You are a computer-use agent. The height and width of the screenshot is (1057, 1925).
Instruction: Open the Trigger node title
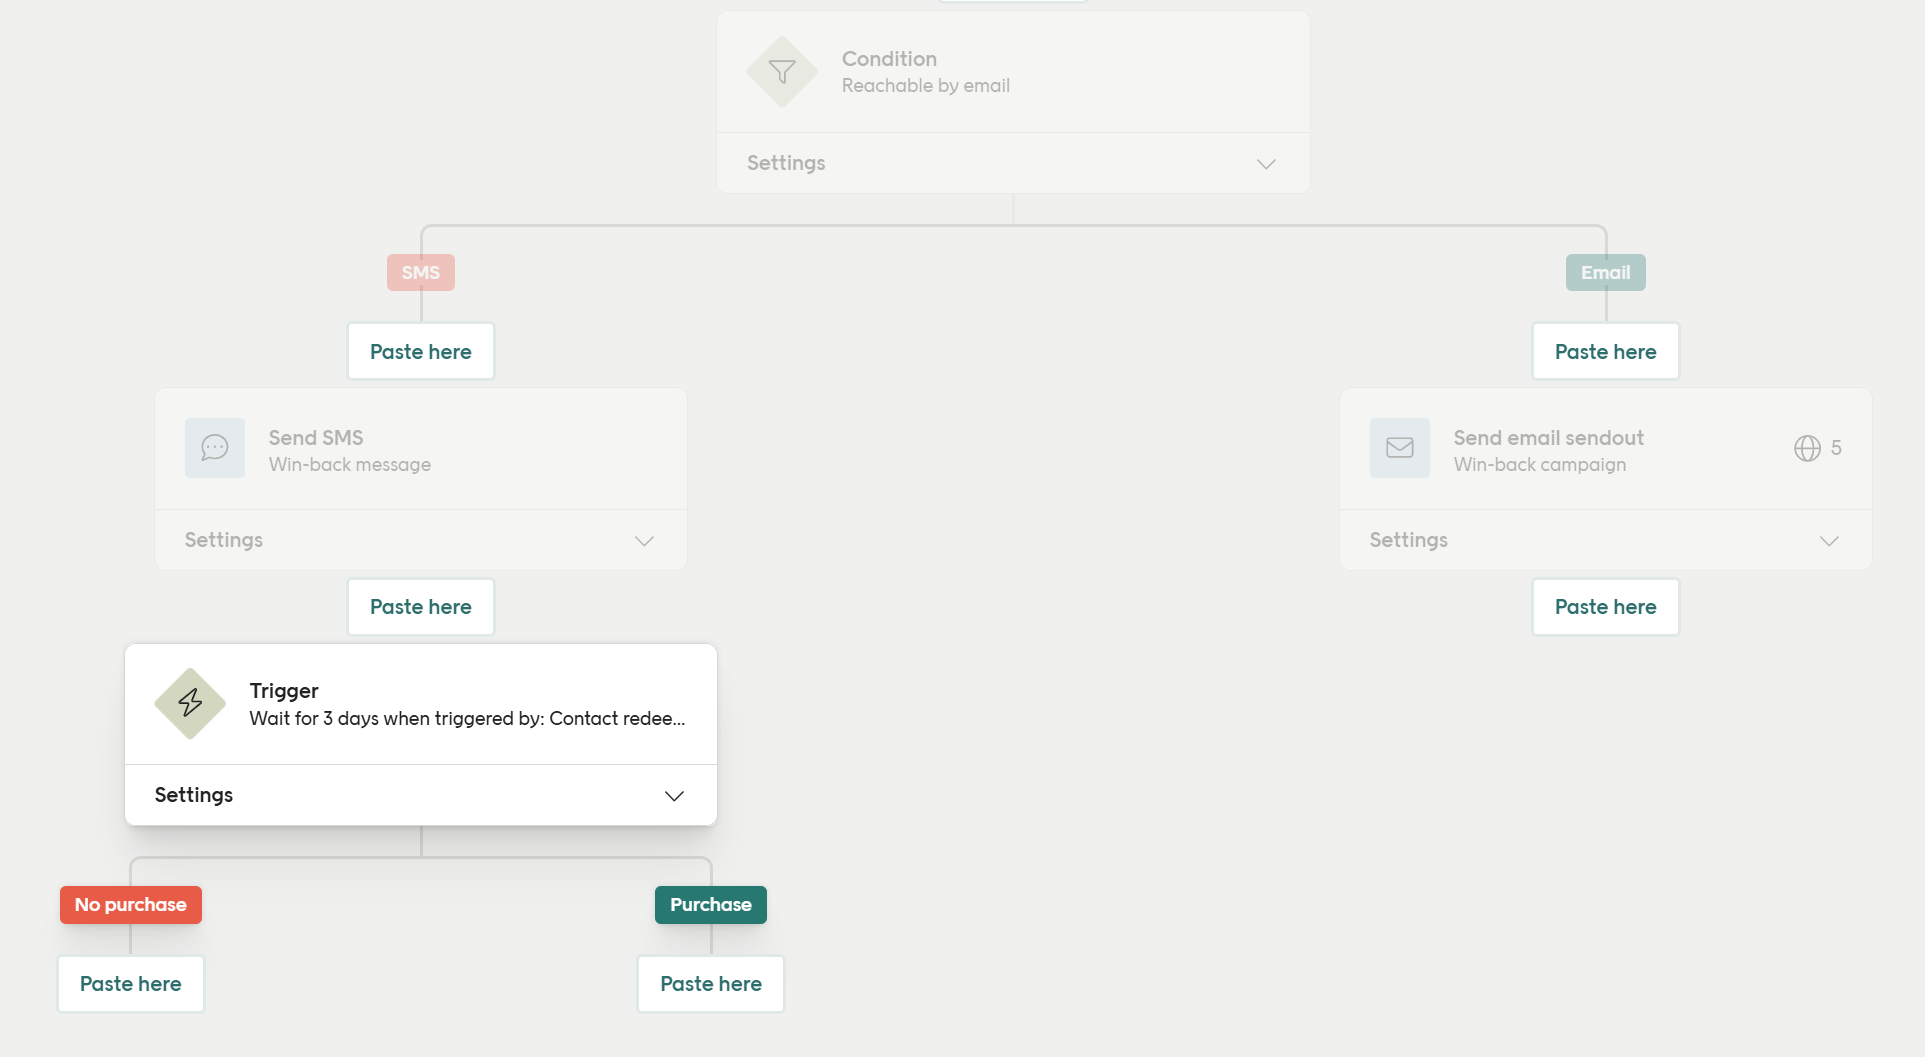284,691
